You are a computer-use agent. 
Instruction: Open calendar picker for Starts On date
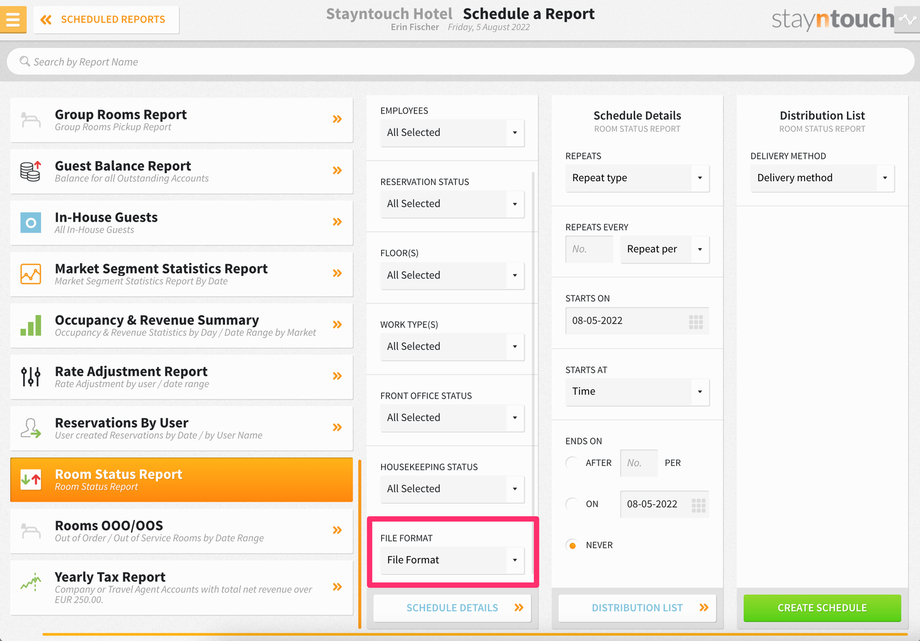click(696, 321)
